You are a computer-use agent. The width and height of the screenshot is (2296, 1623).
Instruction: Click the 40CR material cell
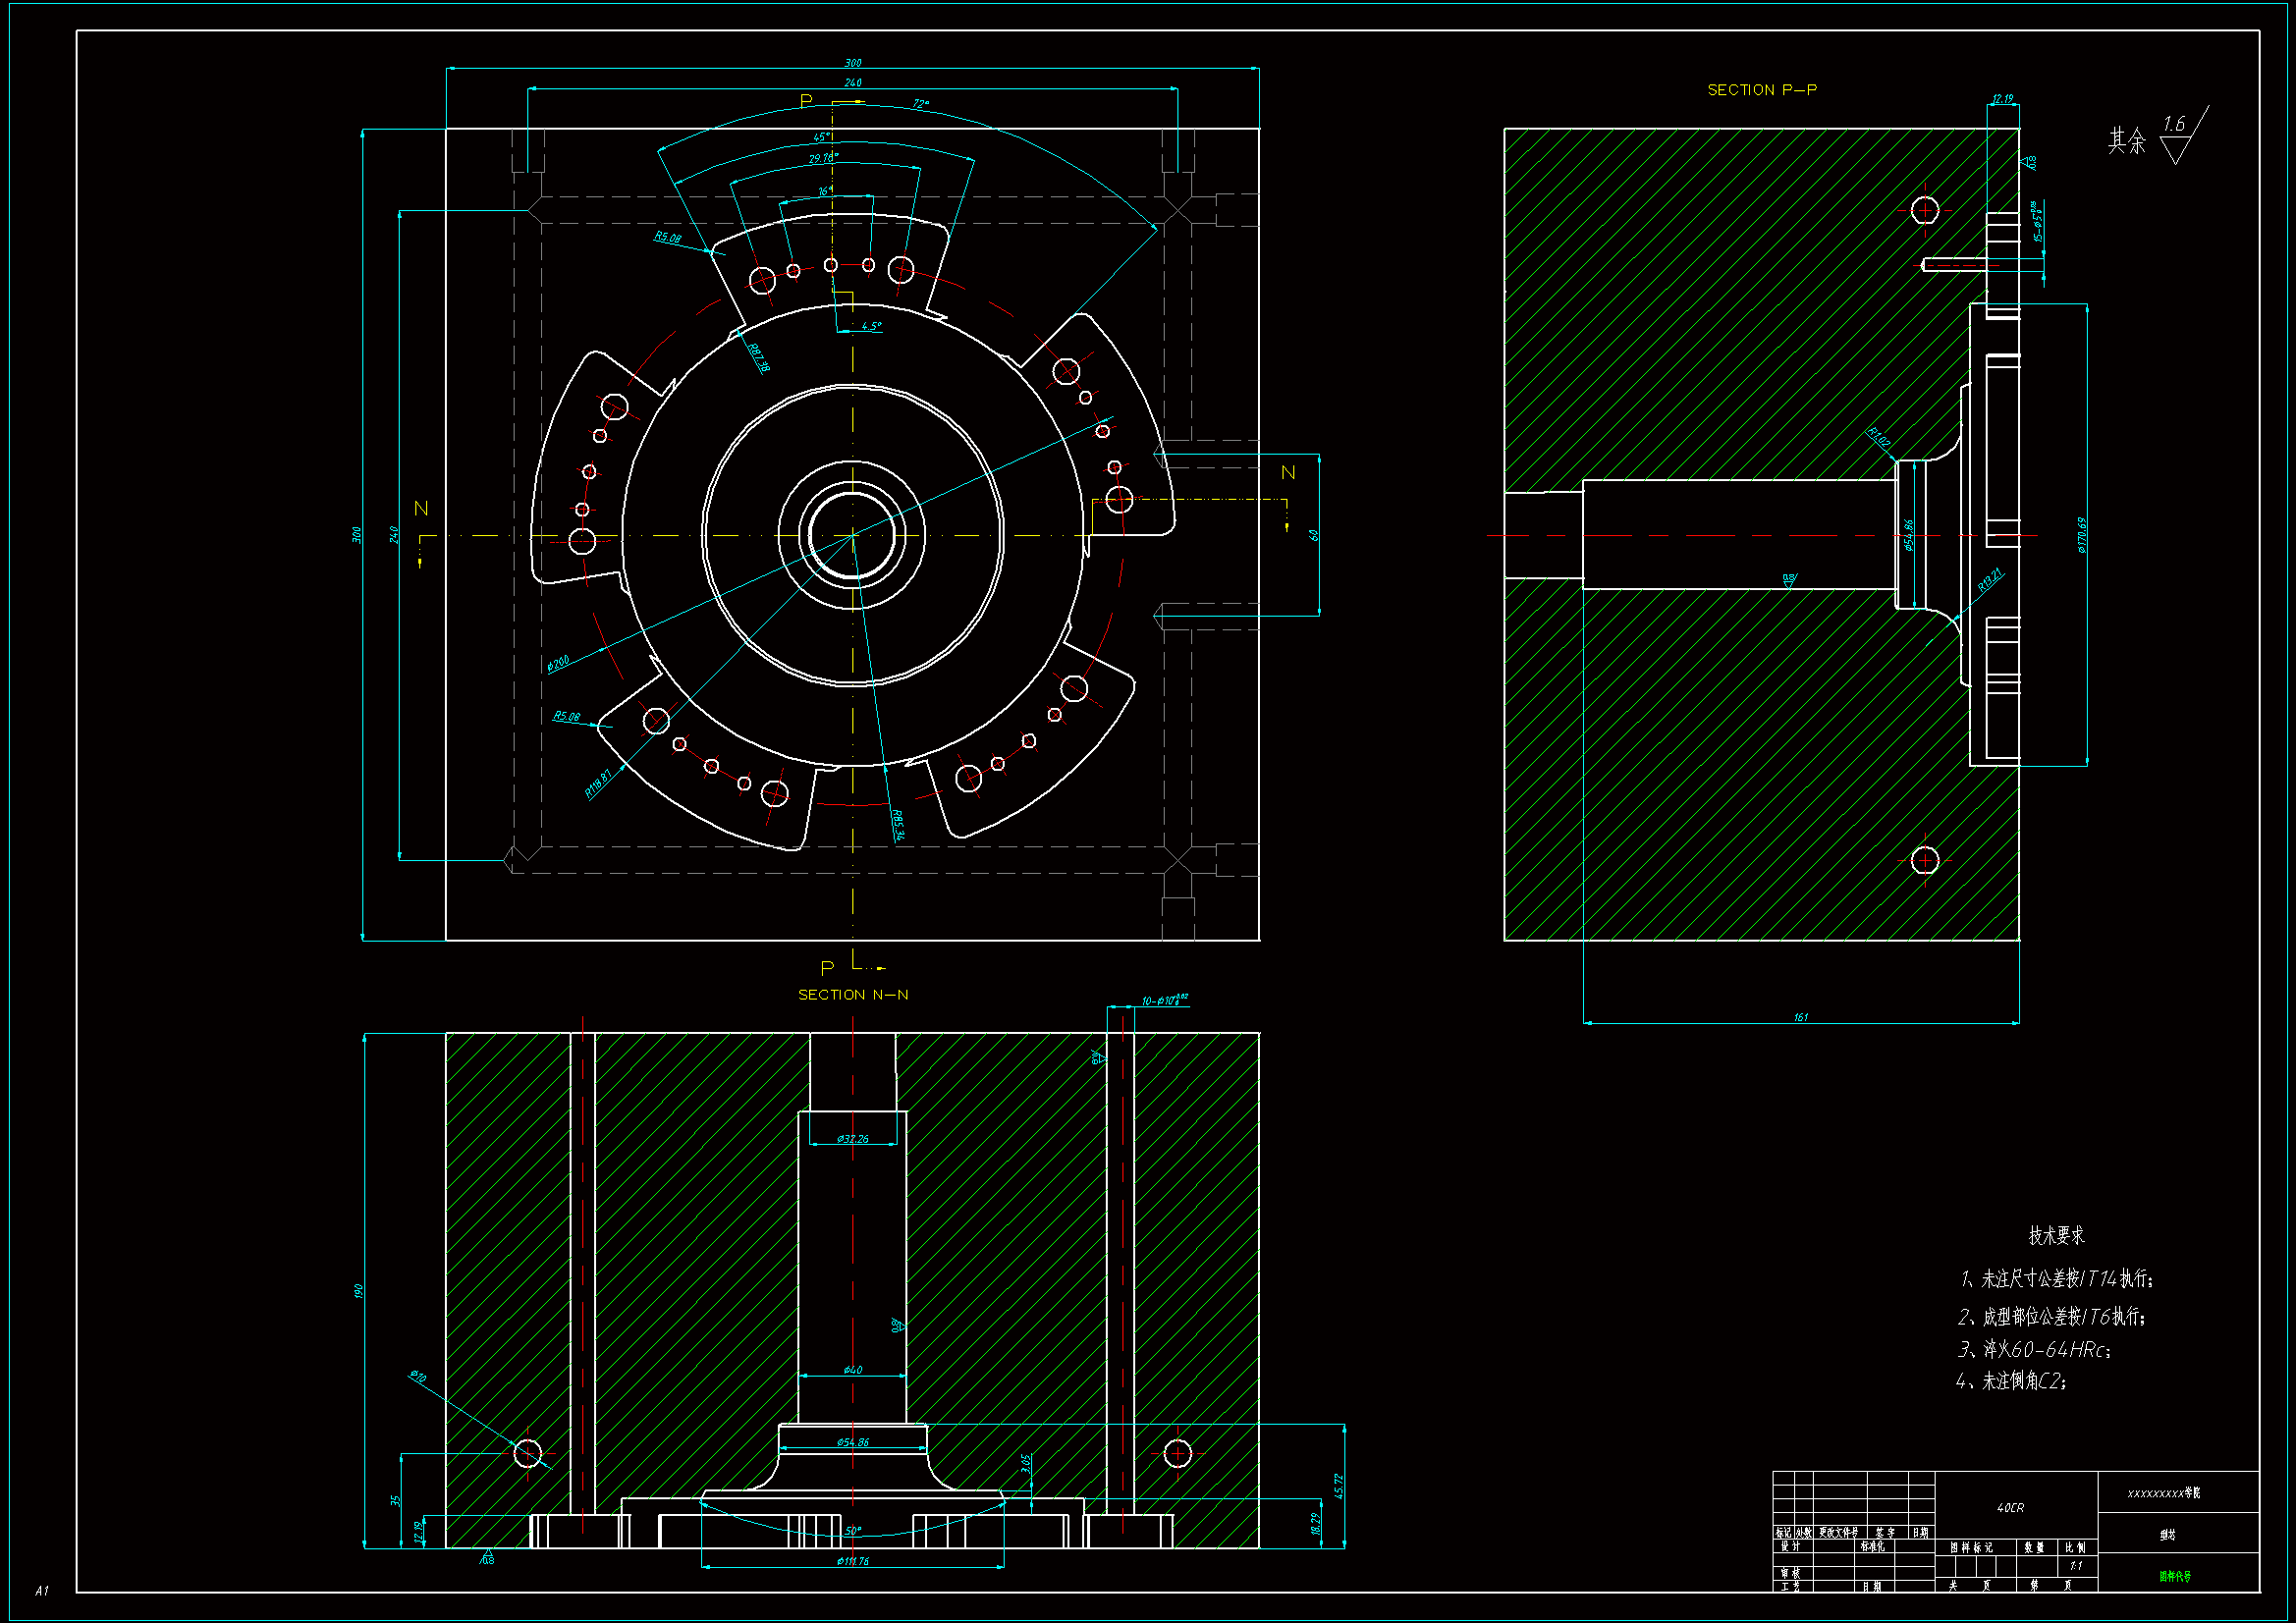[x=2010, y=1508]
